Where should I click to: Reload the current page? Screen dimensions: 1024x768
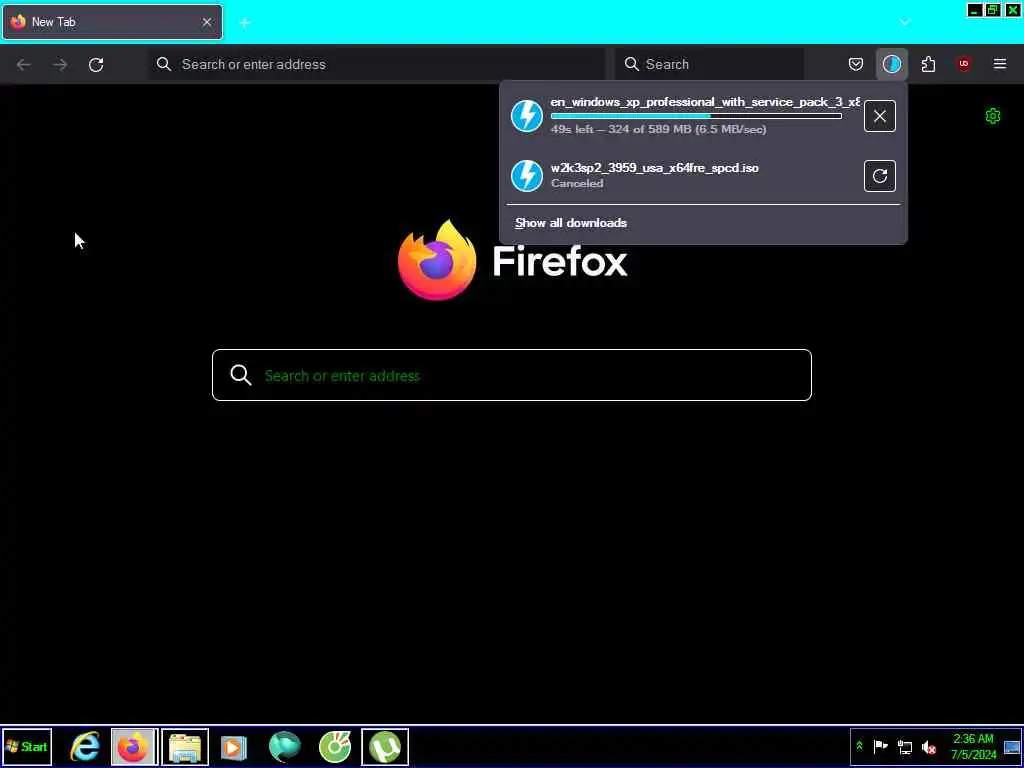[96, 64]
